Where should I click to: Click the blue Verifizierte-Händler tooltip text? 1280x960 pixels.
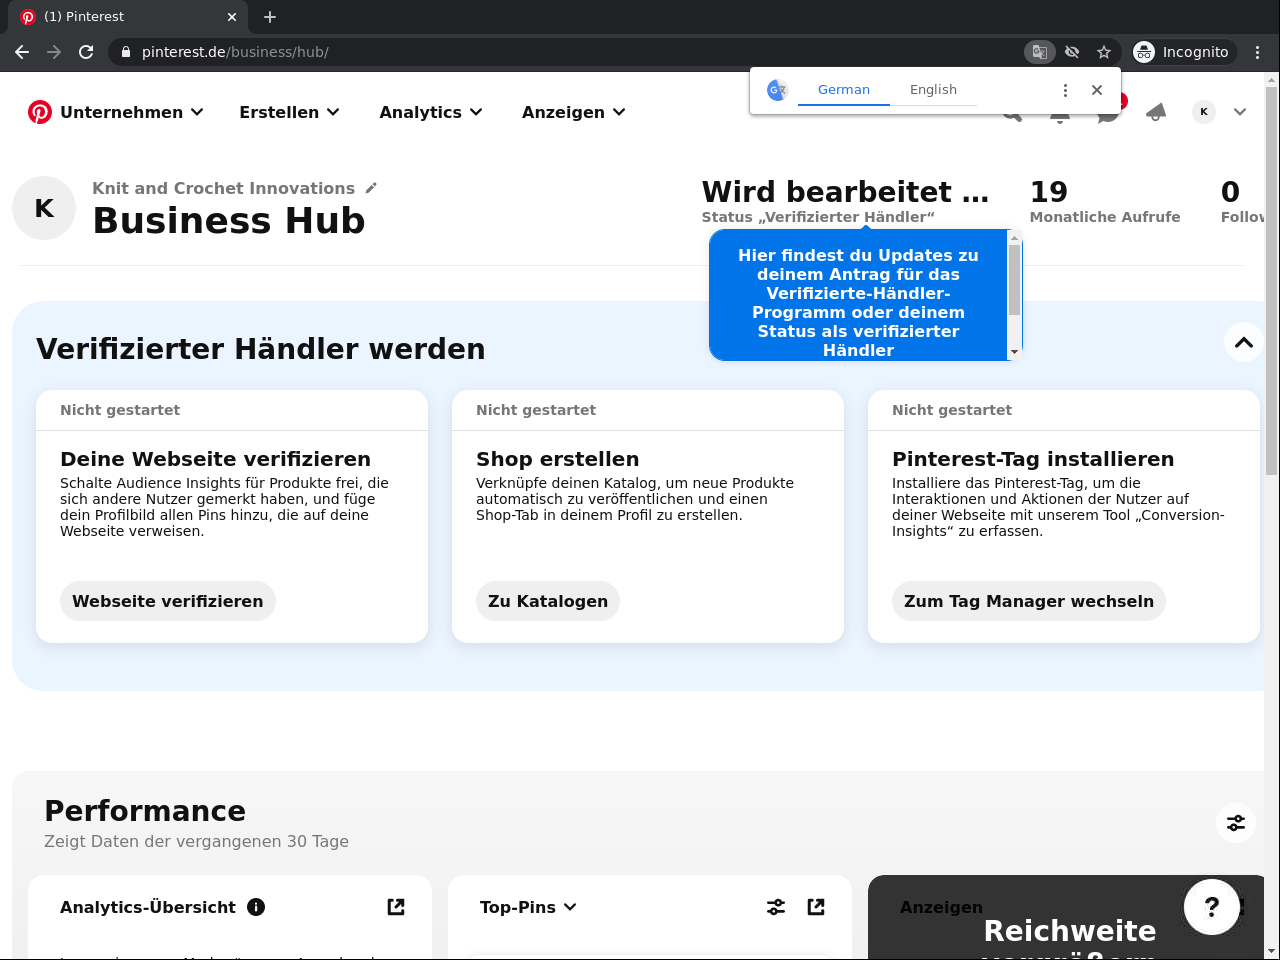click(x=858, y=302)
